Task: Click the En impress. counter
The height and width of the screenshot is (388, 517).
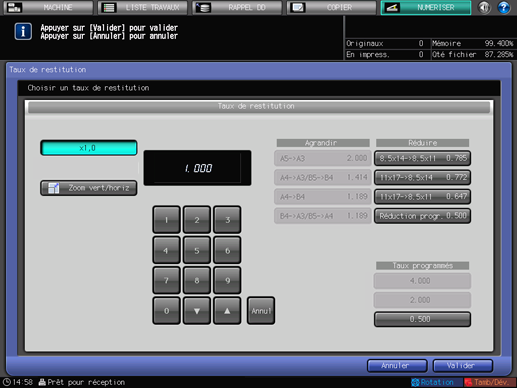Action: 385,54
